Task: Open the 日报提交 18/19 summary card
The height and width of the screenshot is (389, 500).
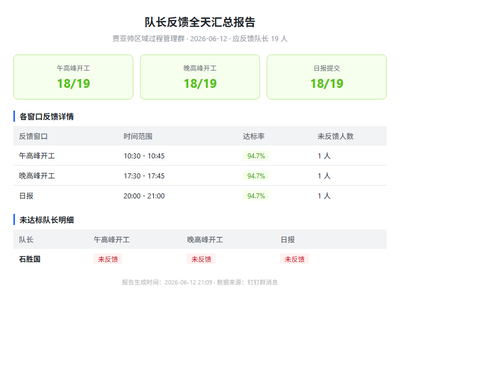Action: [327, 77]
